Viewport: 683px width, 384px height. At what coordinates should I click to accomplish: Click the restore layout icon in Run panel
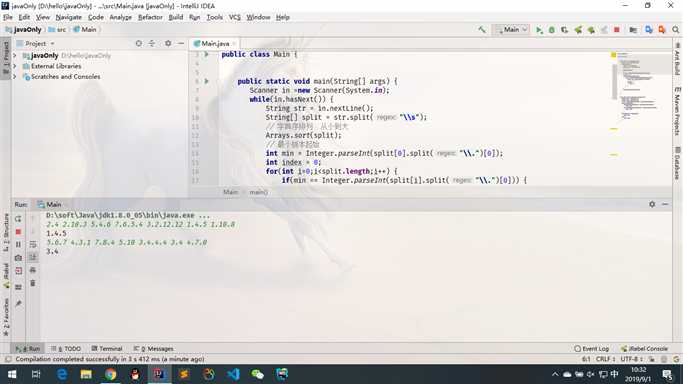coord(18,287)
